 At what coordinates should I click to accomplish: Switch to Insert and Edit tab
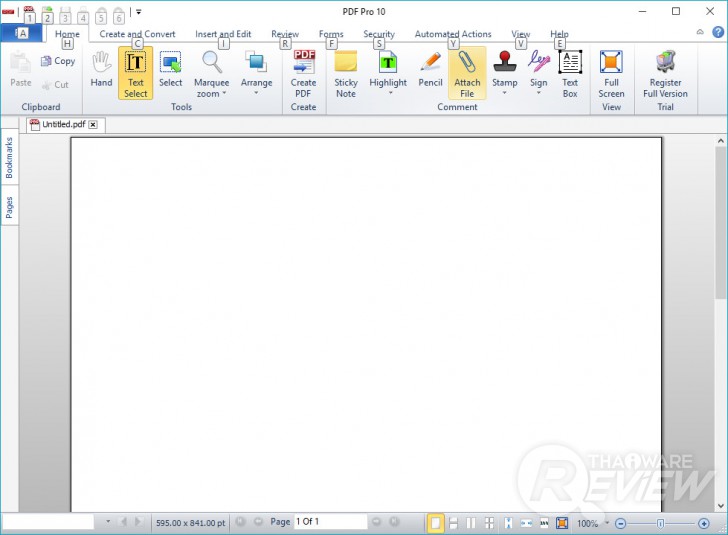tap(223, 34)
